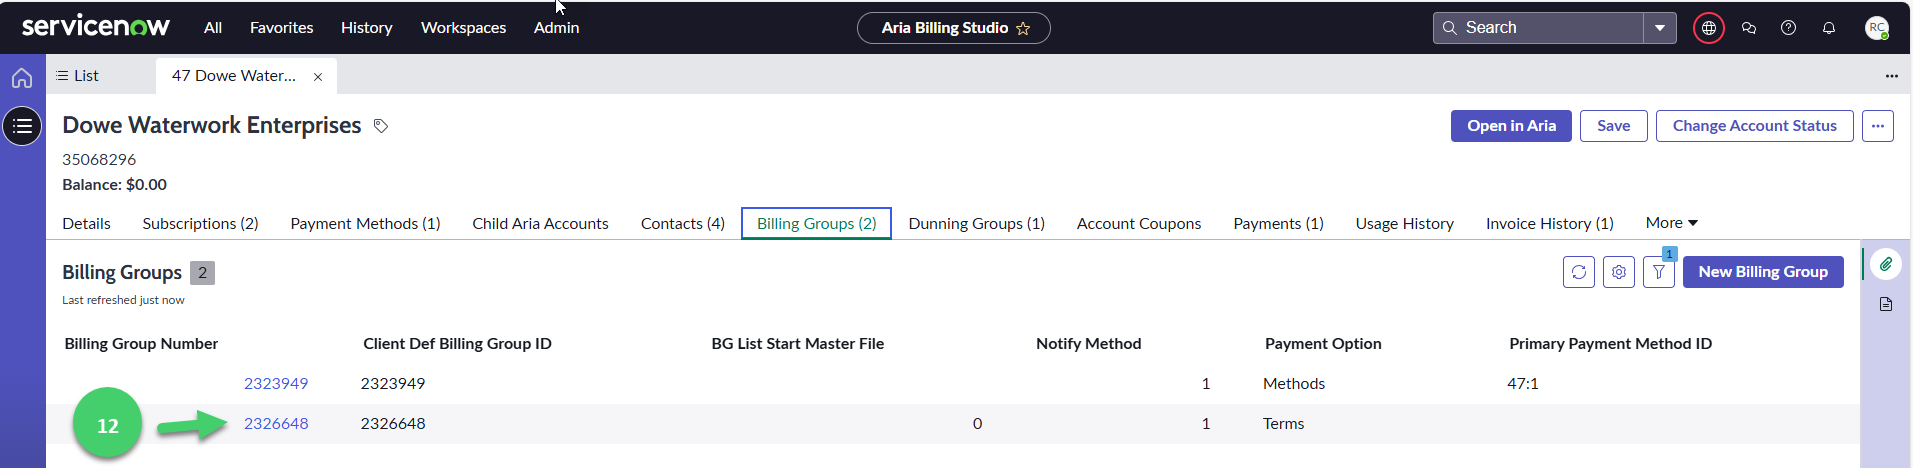Click Change Account Status button
Screen dimensions: 1913x468
[x=1755, y=126]
